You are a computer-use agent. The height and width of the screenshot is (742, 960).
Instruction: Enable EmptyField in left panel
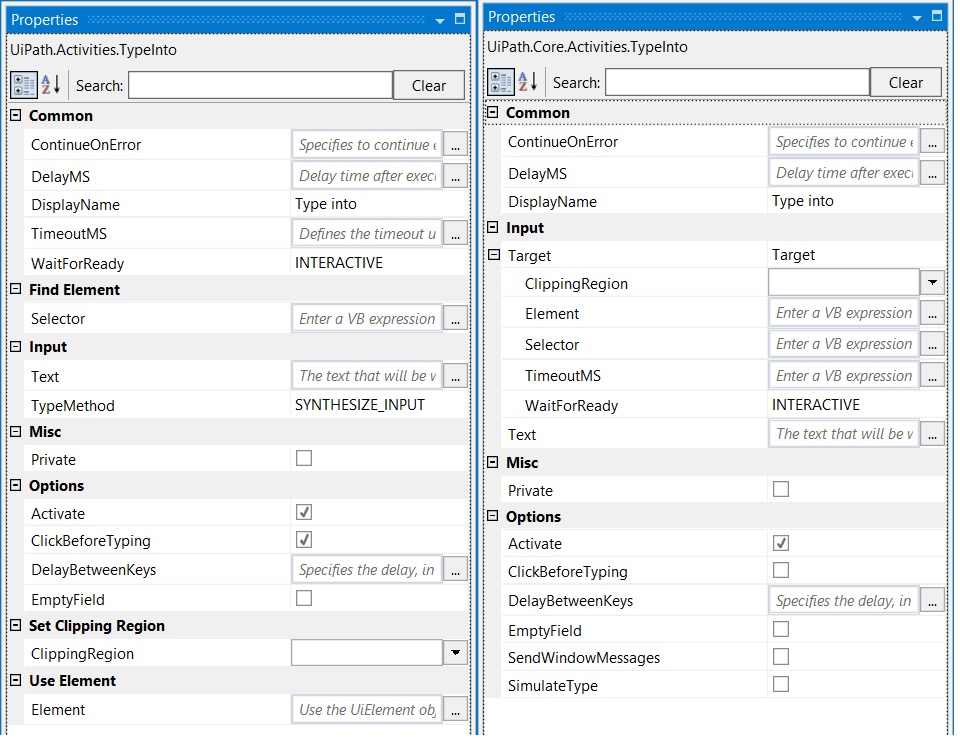304,598
